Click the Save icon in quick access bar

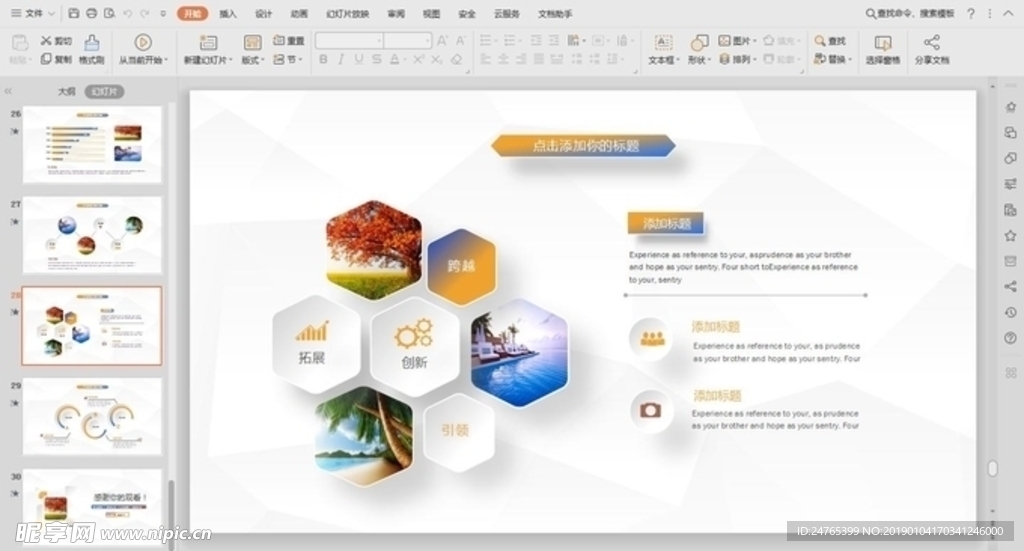pos(74,13)
